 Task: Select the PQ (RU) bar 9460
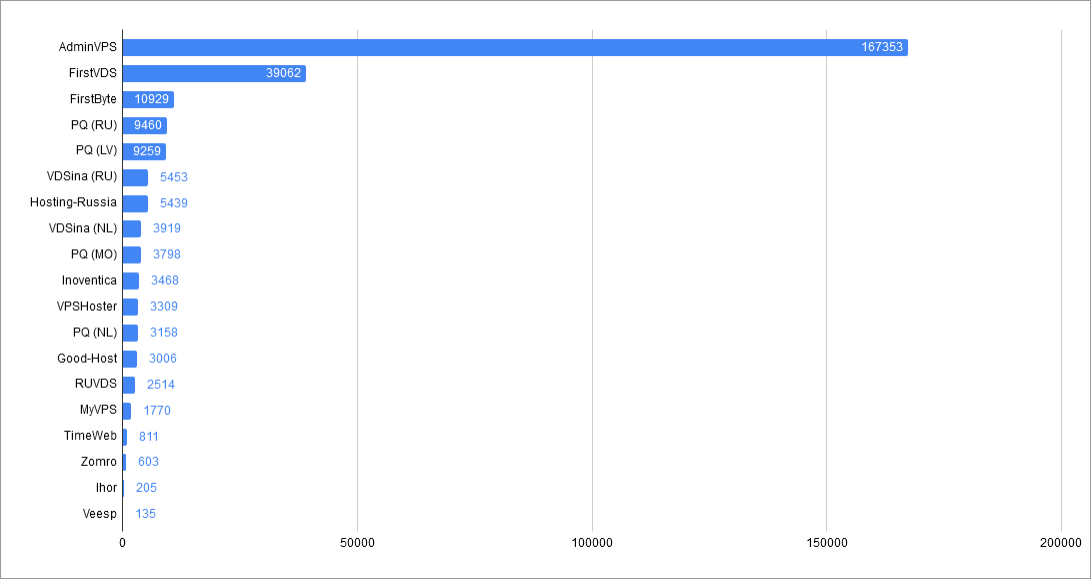(145, 125)
